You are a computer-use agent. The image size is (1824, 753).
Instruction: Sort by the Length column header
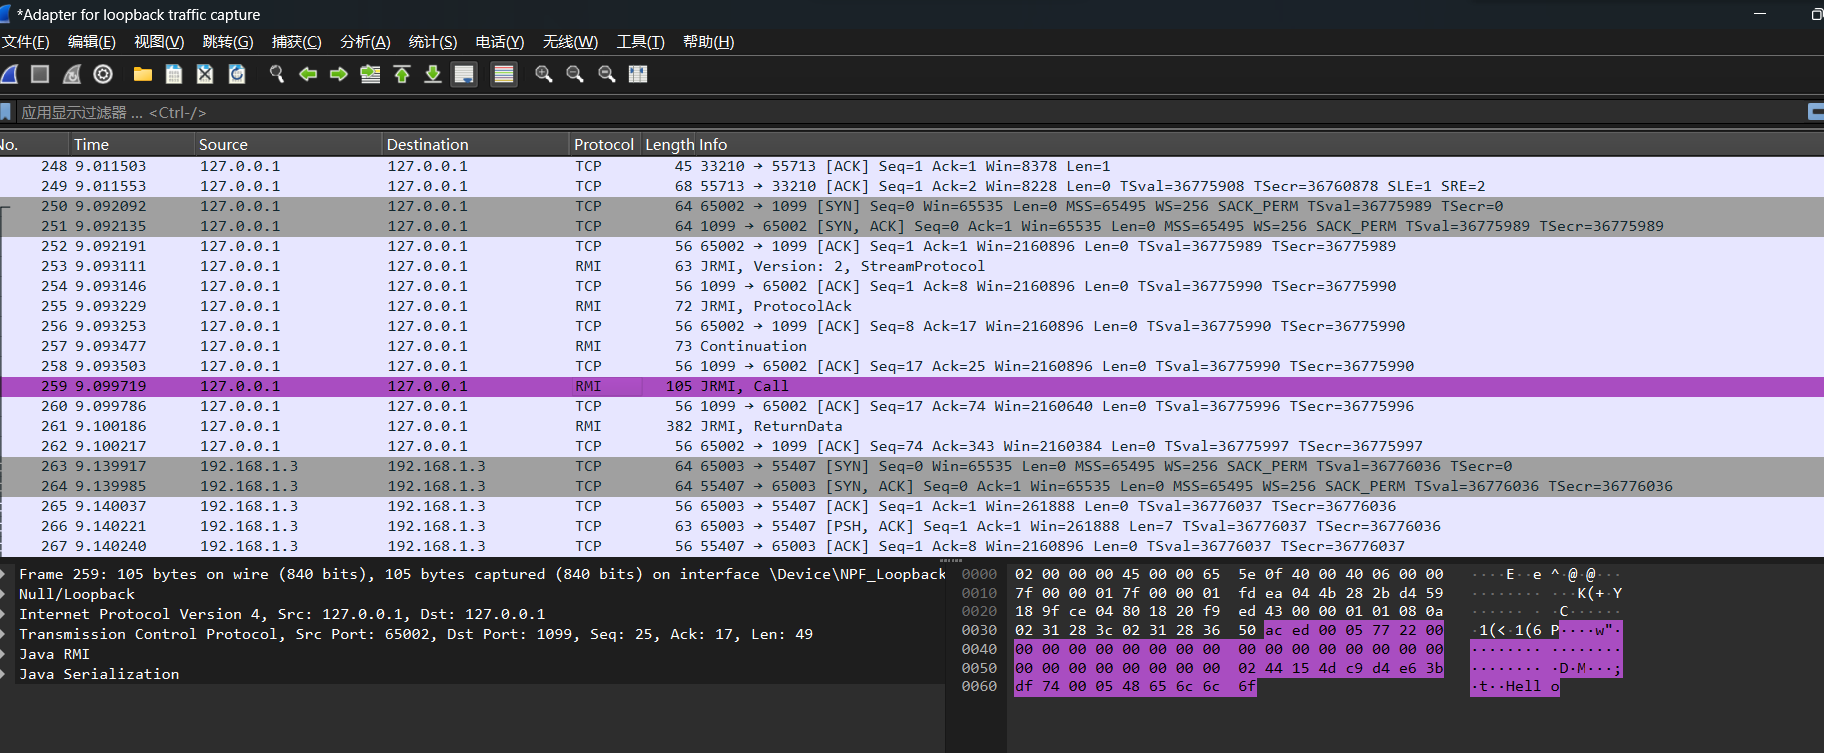(669, 144)
